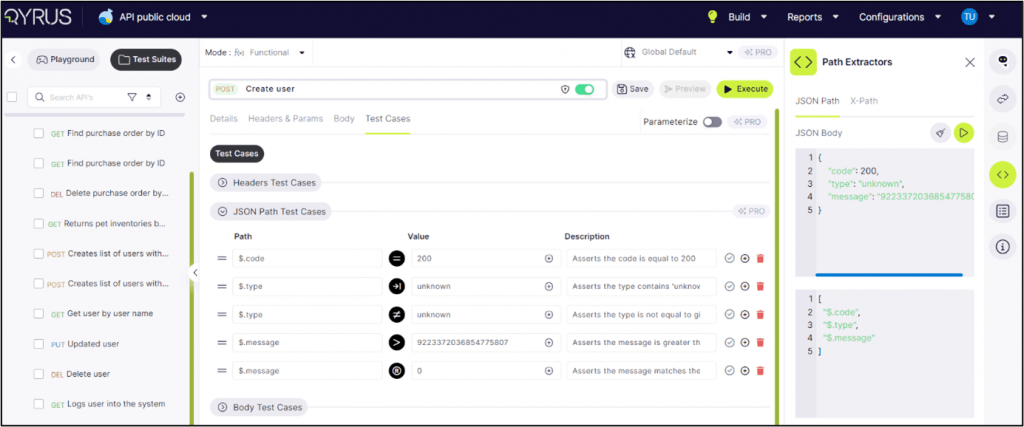
Task: Switch to the Headers & Params tab
Action: [285, 118]
